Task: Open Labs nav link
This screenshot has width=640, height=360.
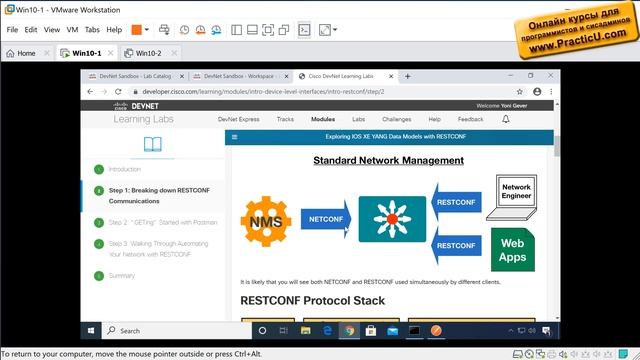Action: pos(358,119)
